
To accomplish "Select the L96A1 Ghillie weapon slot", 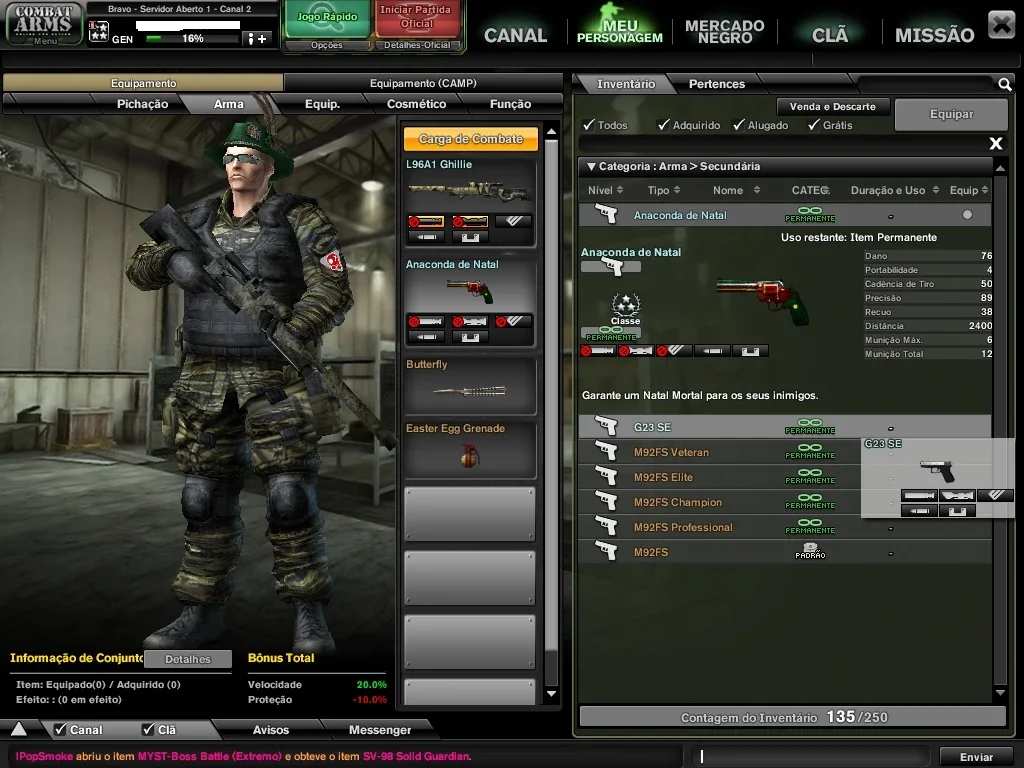I will pos(470,202).
